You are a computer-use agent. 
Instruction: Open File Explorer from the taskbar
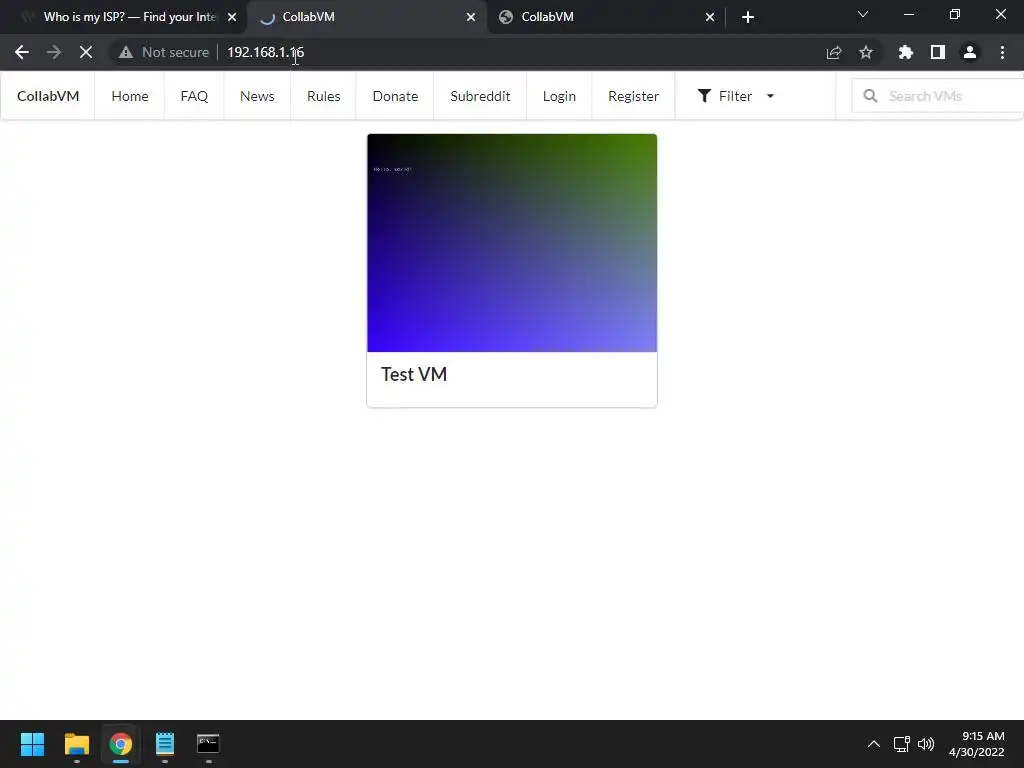pos(76,744)
